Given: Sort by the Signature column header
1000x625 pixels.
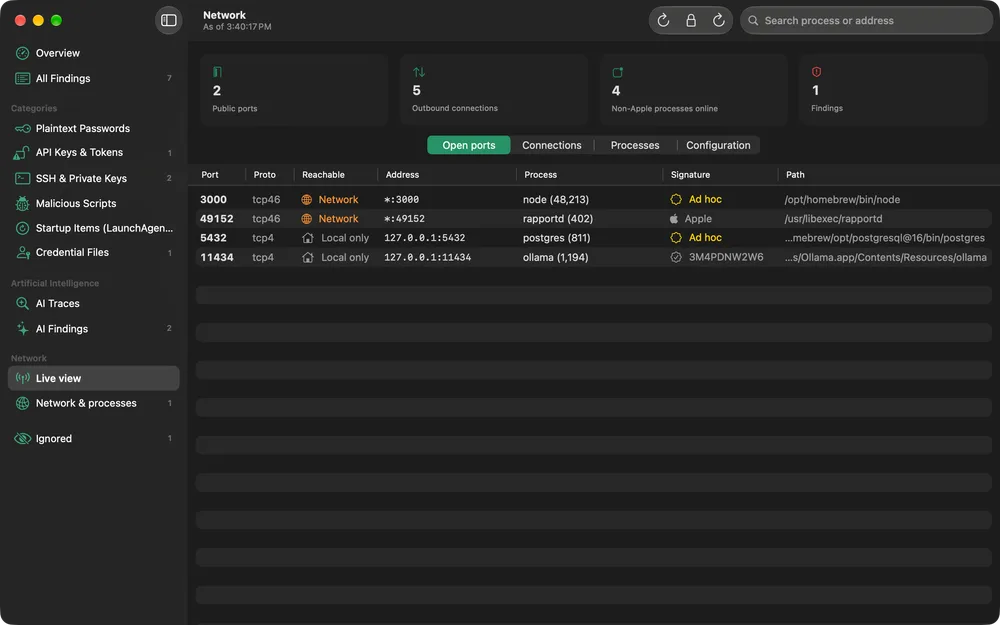Looking at the screenshot, I should 690,175.
